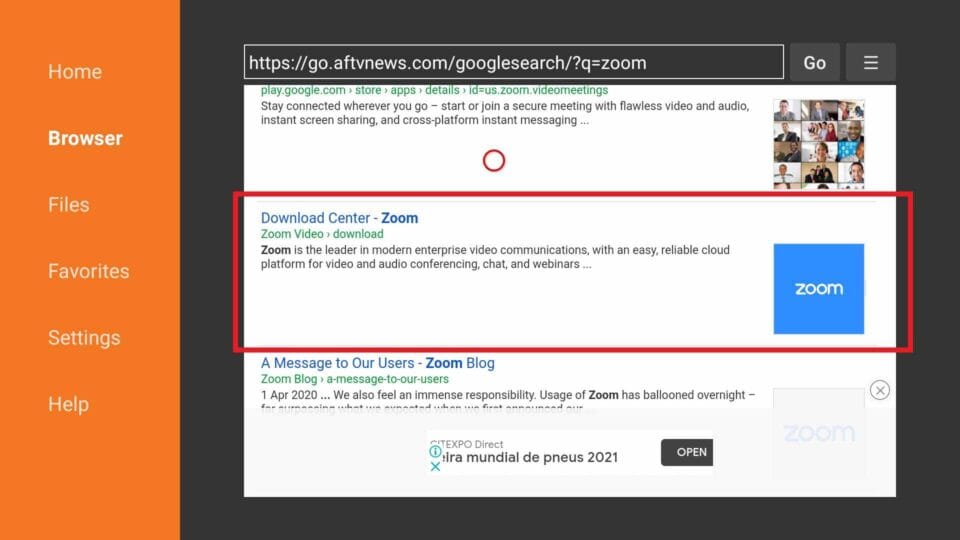960x540 pixels.
Task: Open the Home section in sidebar
Action: click(75, 72)
